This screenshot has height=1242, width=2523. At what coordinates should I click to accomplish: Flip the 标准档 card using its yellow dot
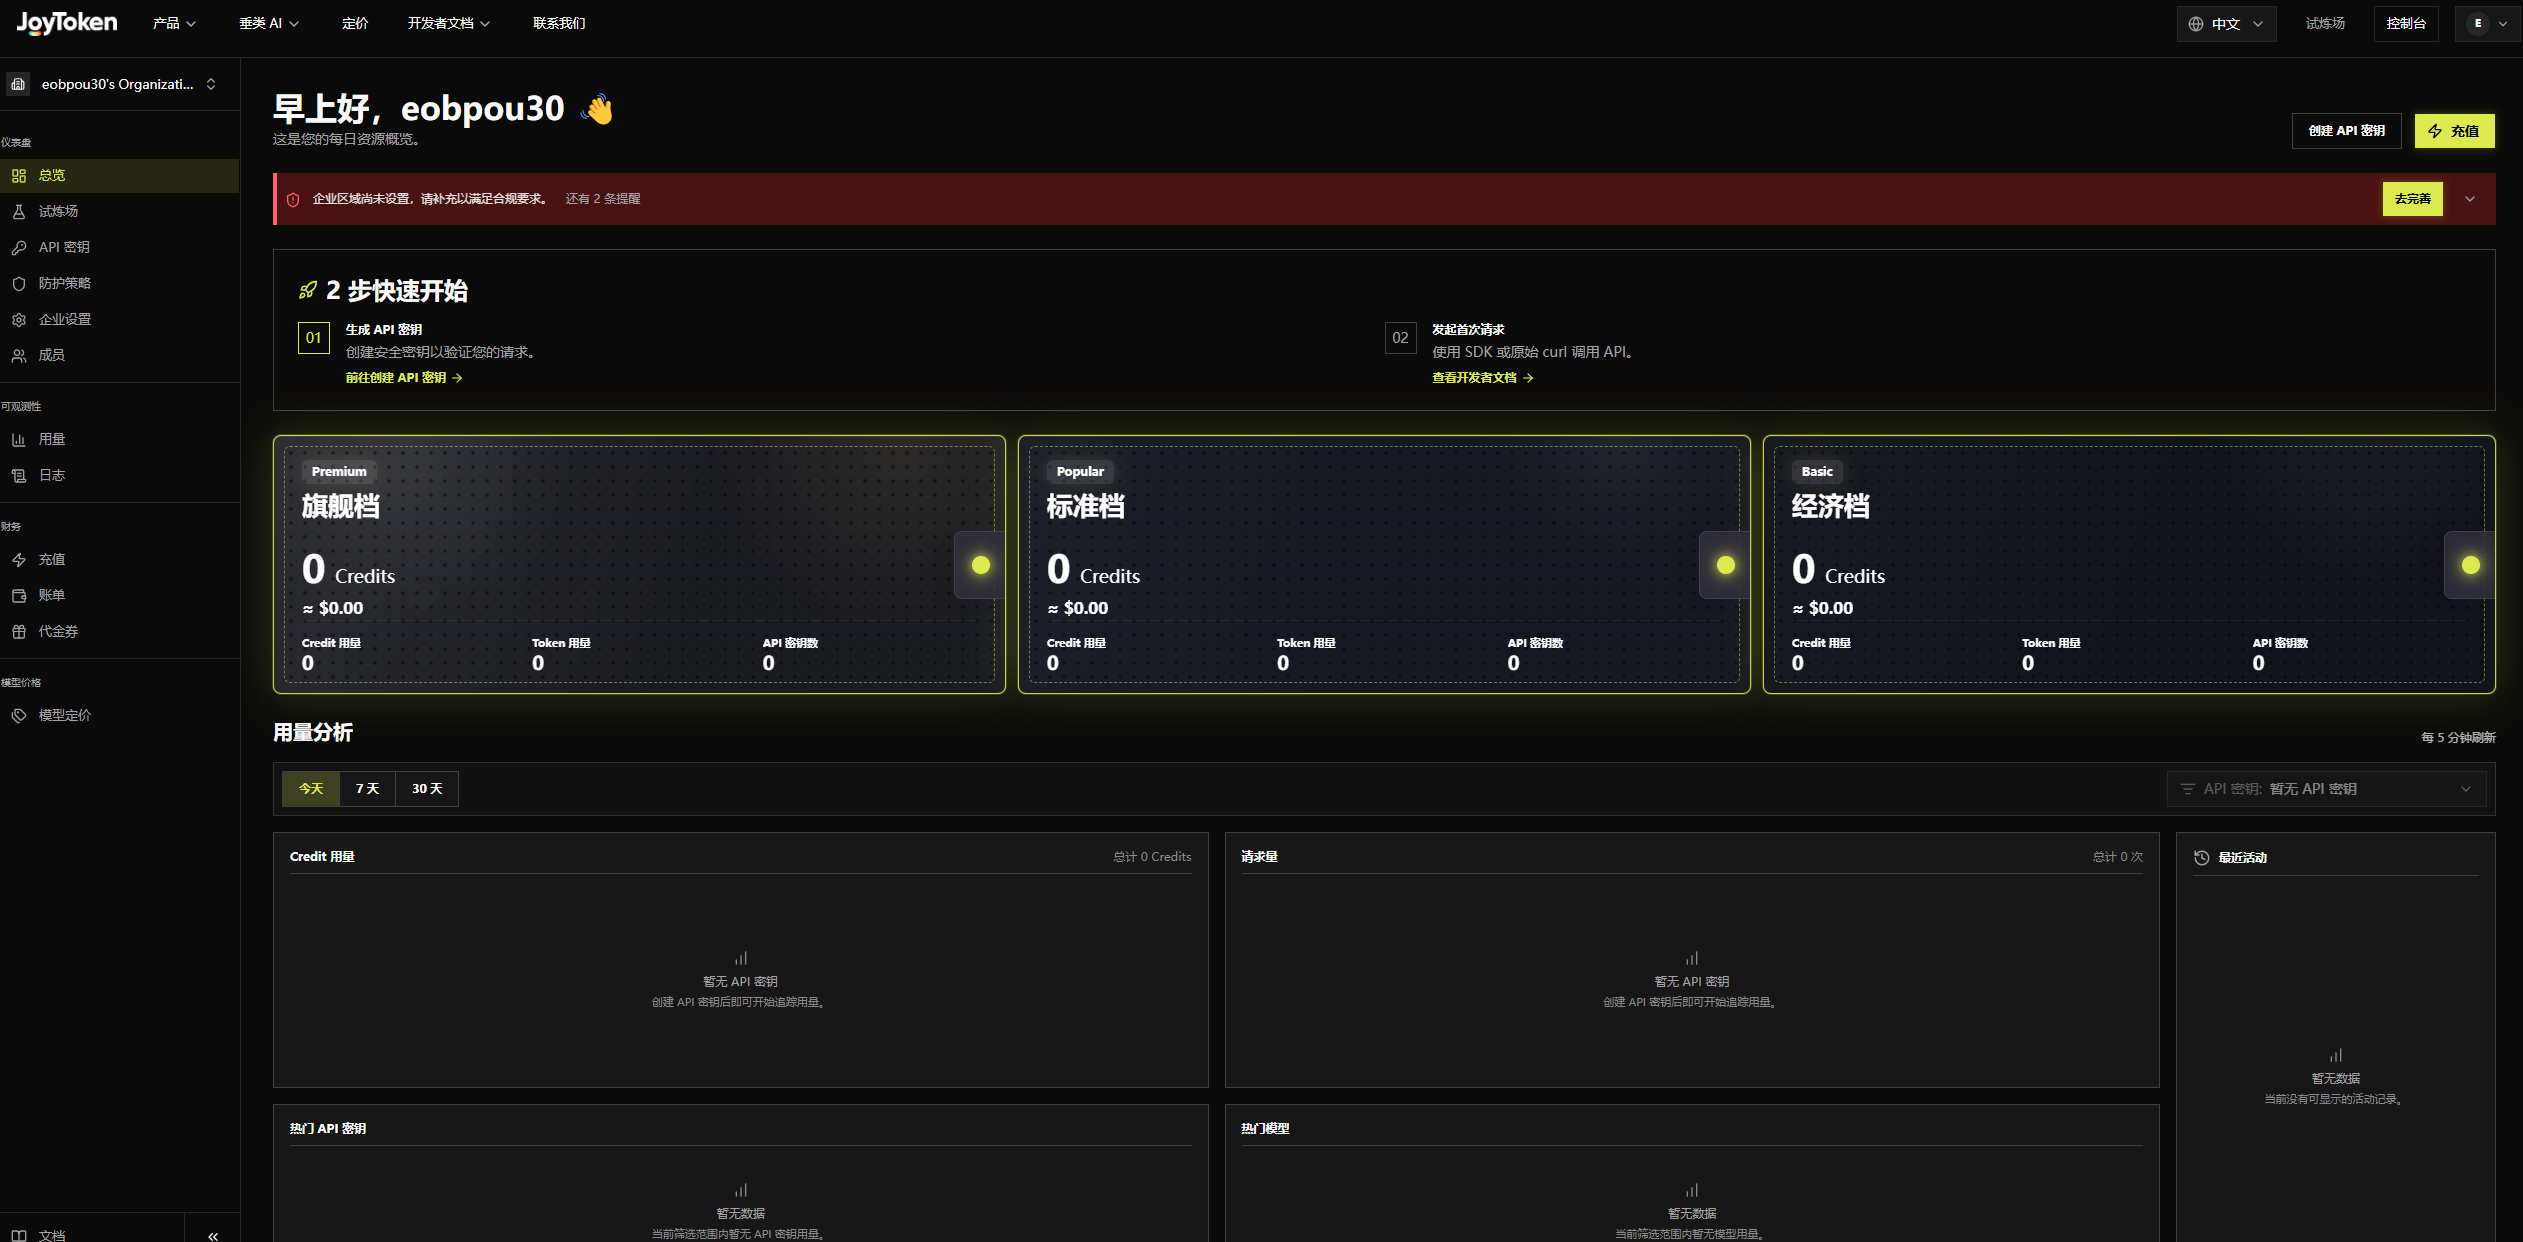tap(1725, 565)
